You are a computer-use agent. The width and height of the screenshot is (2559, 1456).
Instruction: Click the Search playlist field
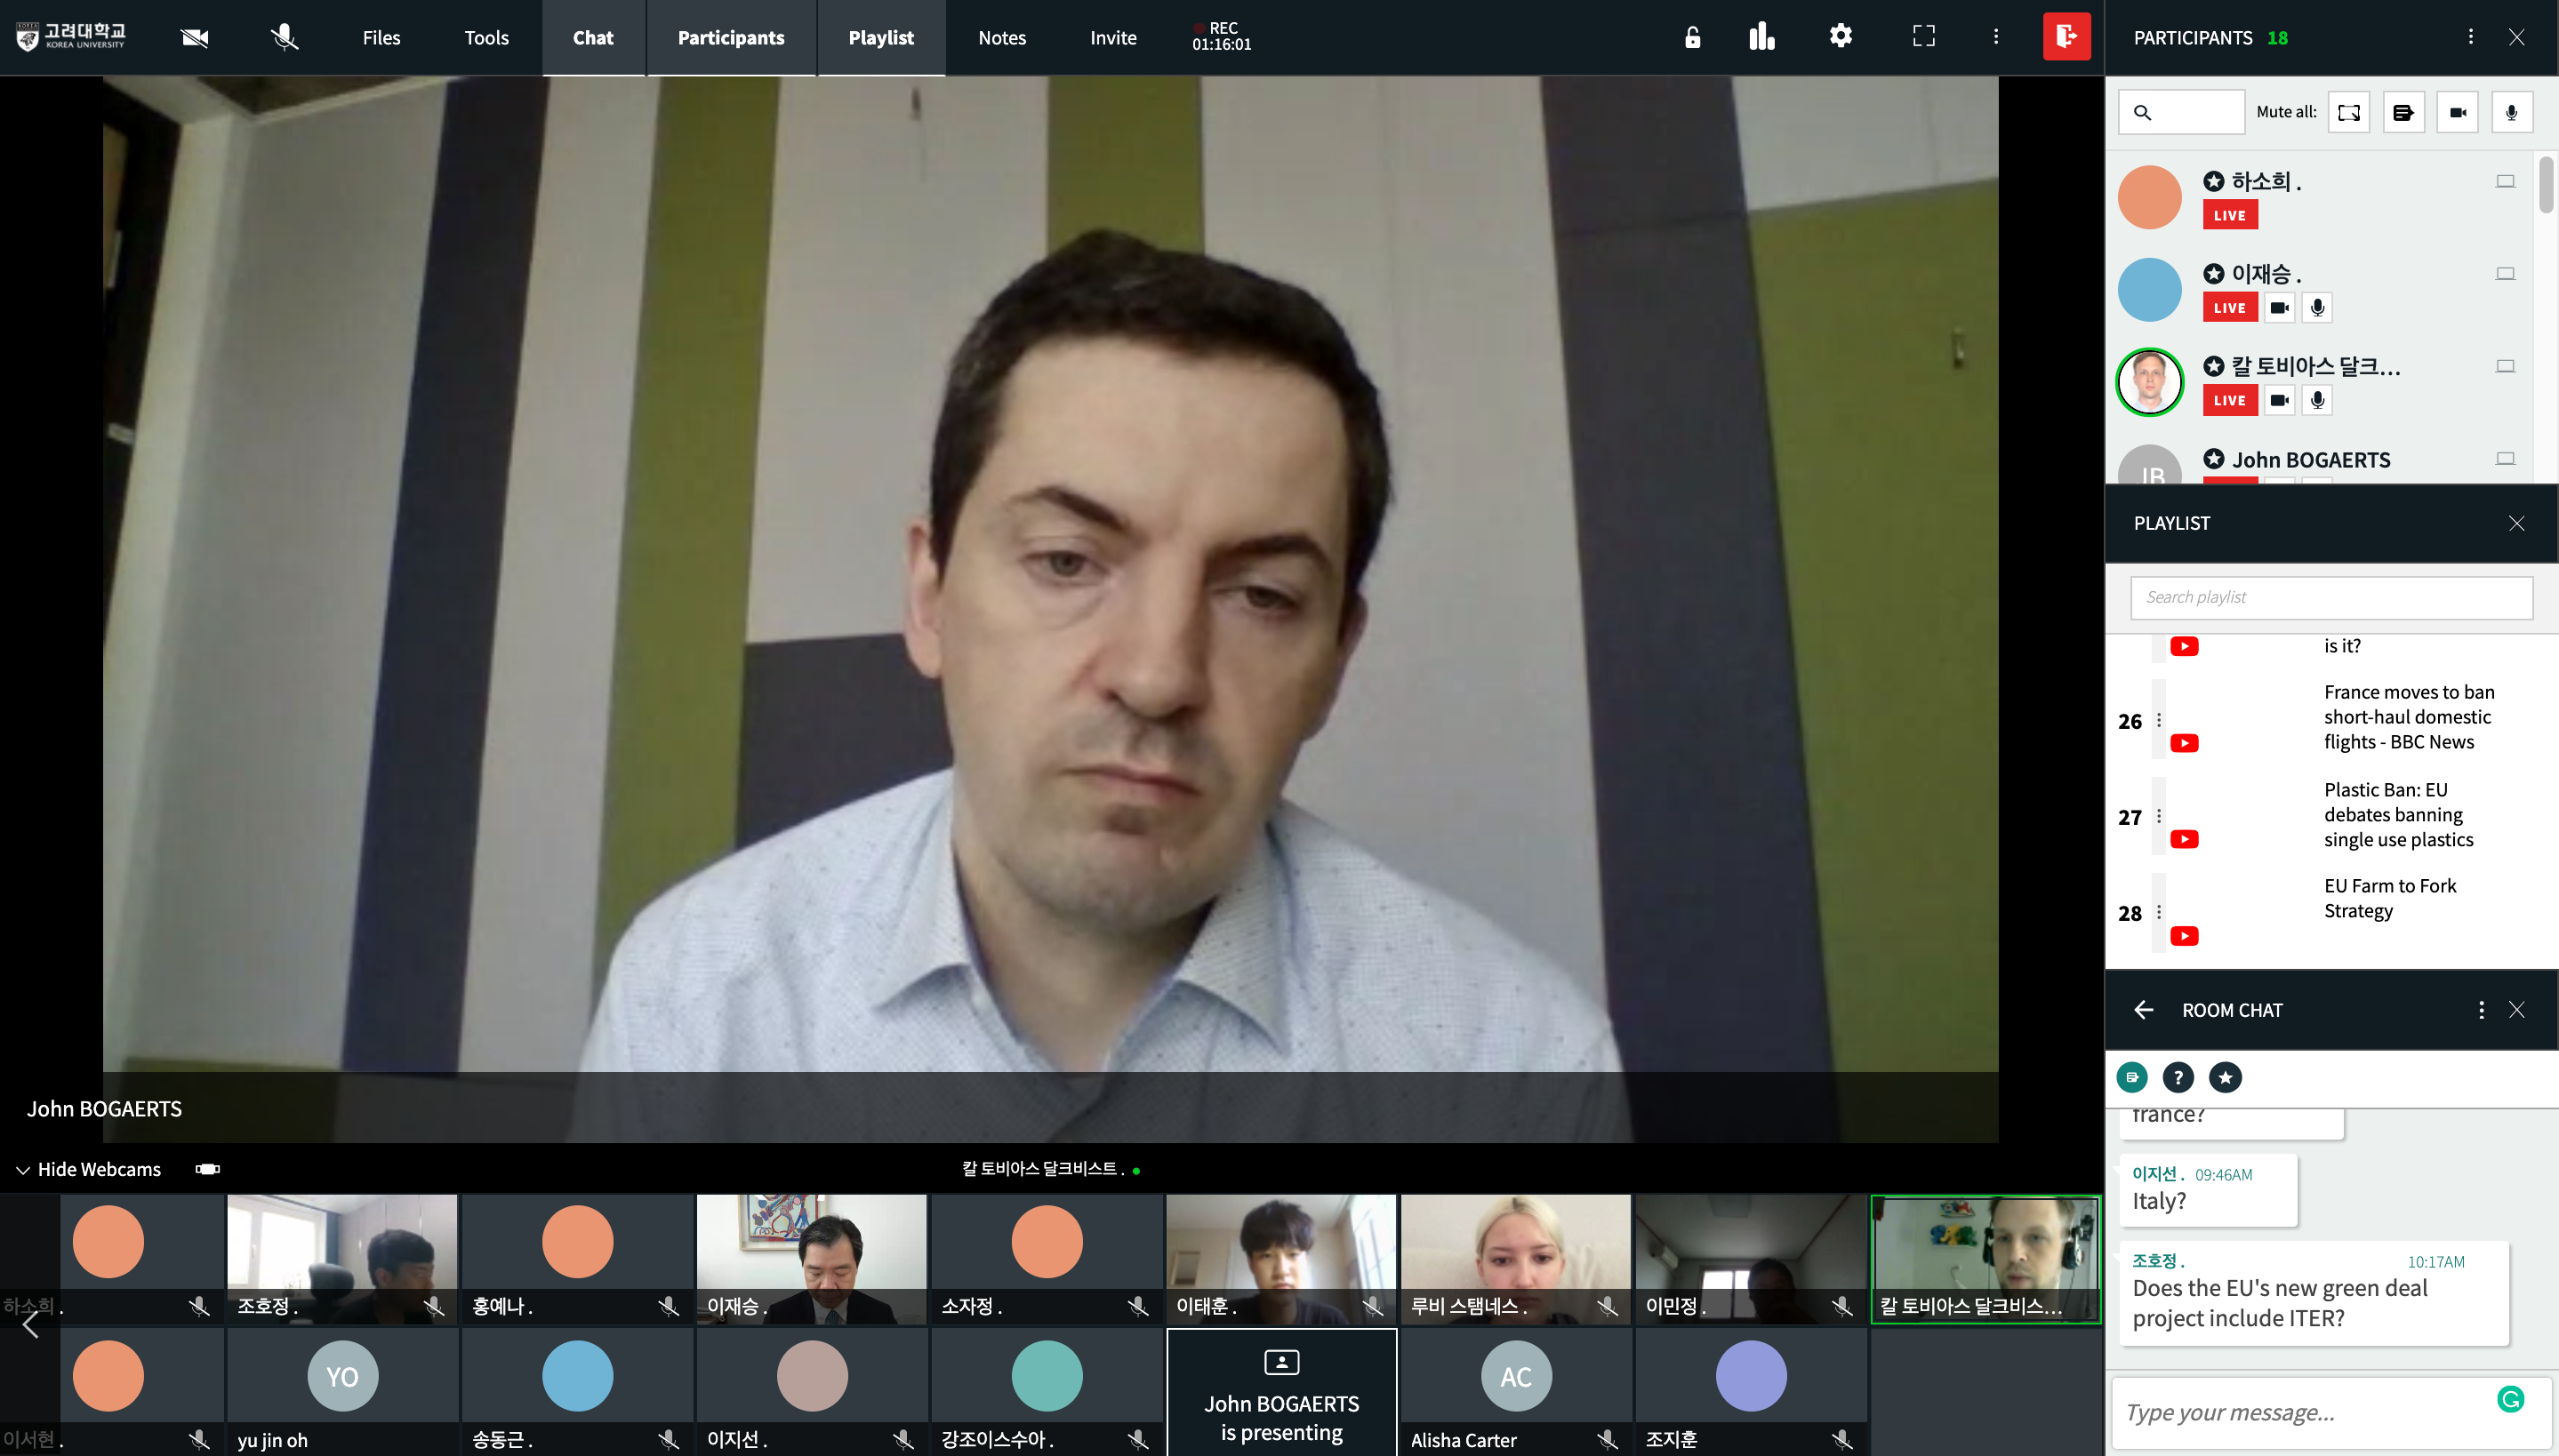point(2330,597)
